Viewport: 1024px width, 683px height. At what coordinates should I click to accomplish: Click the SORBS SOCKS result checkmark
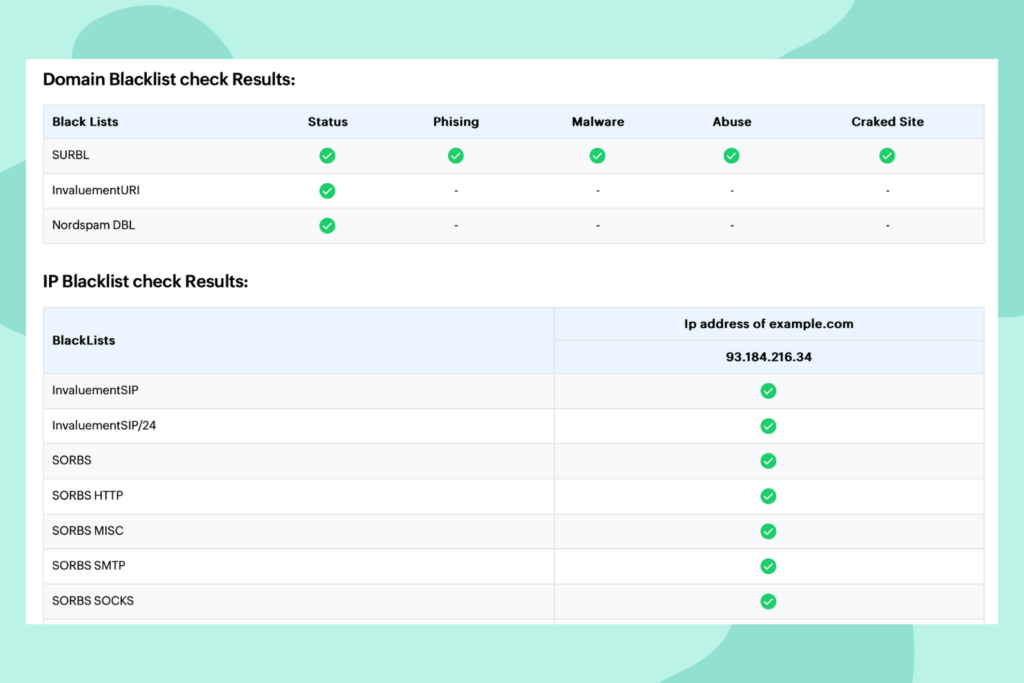(768, 601)
